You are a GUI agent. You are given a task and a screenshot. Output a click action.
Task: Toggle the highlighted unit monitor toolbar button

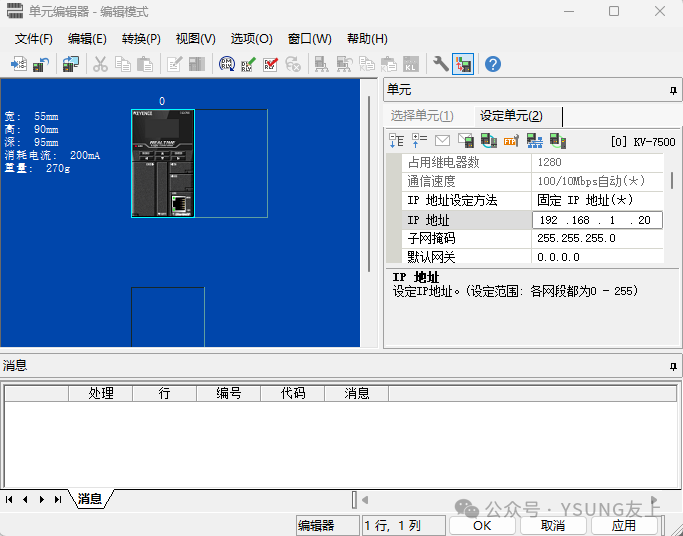click(463, 64)
